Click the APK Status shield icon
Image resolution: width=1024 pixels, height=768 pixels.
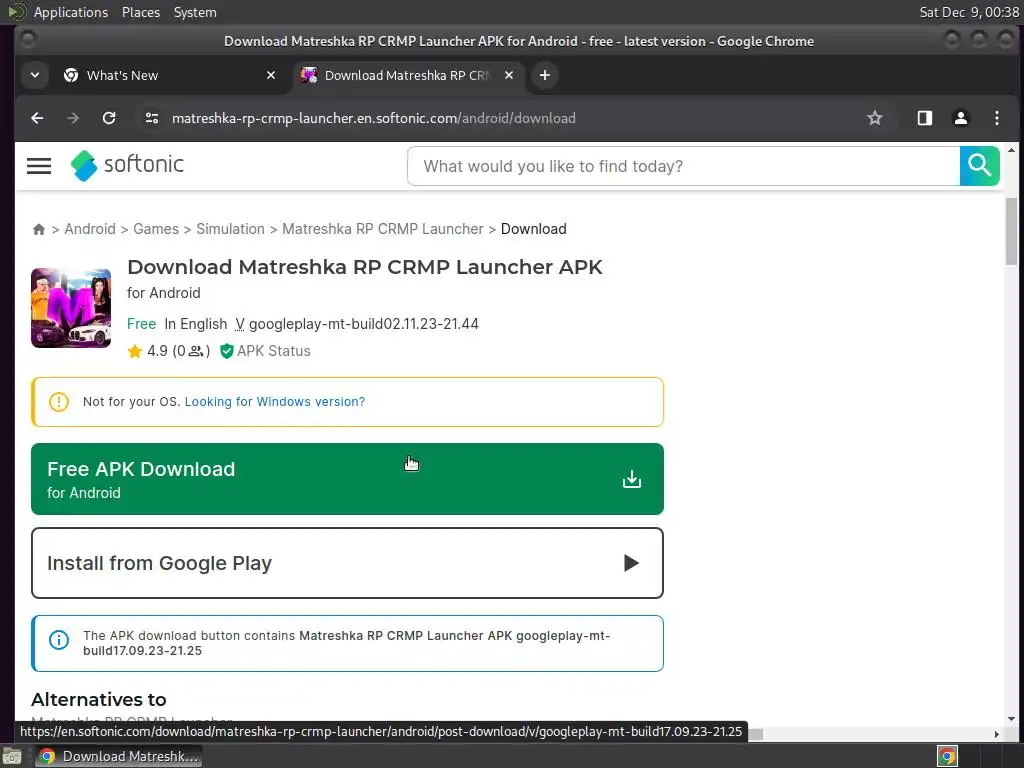227,351
